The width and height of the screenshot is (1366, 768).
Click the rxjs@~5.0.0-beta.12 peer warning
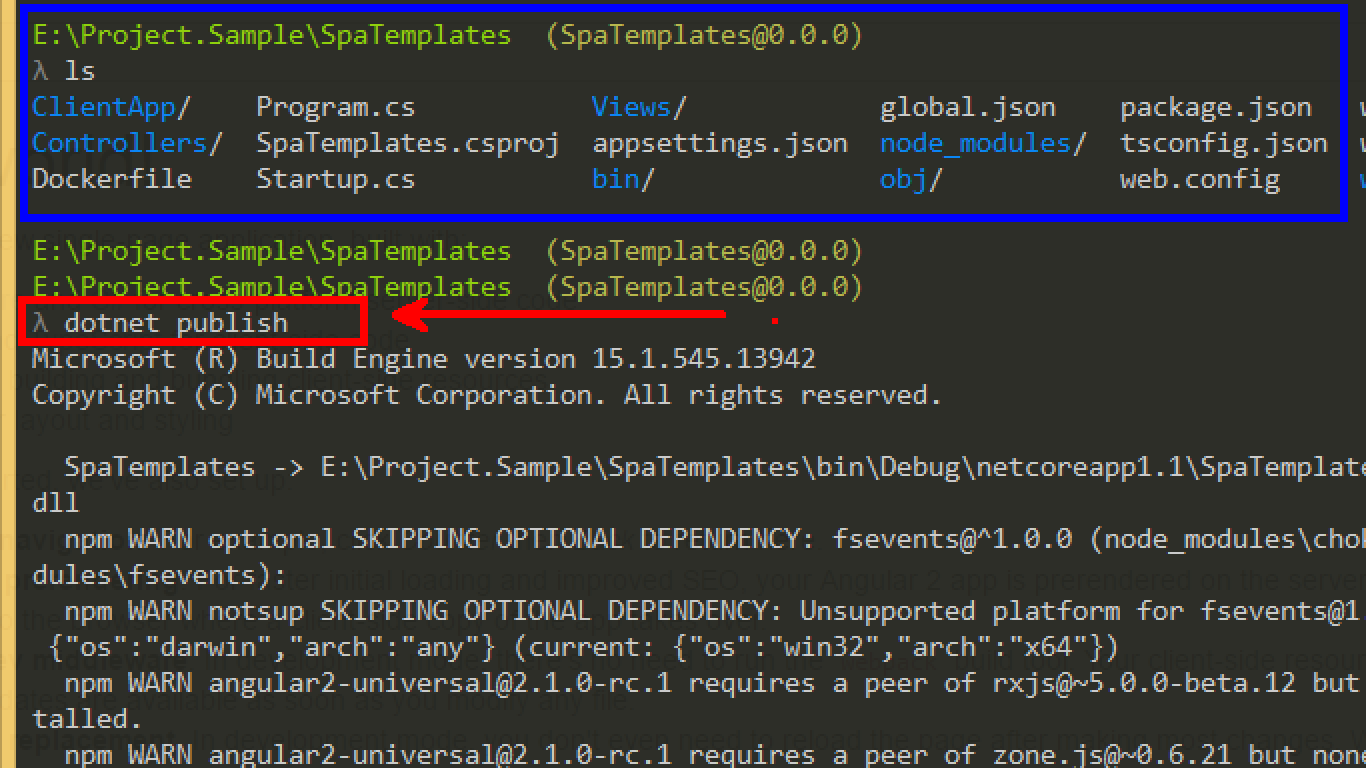(x=715, y=683)
